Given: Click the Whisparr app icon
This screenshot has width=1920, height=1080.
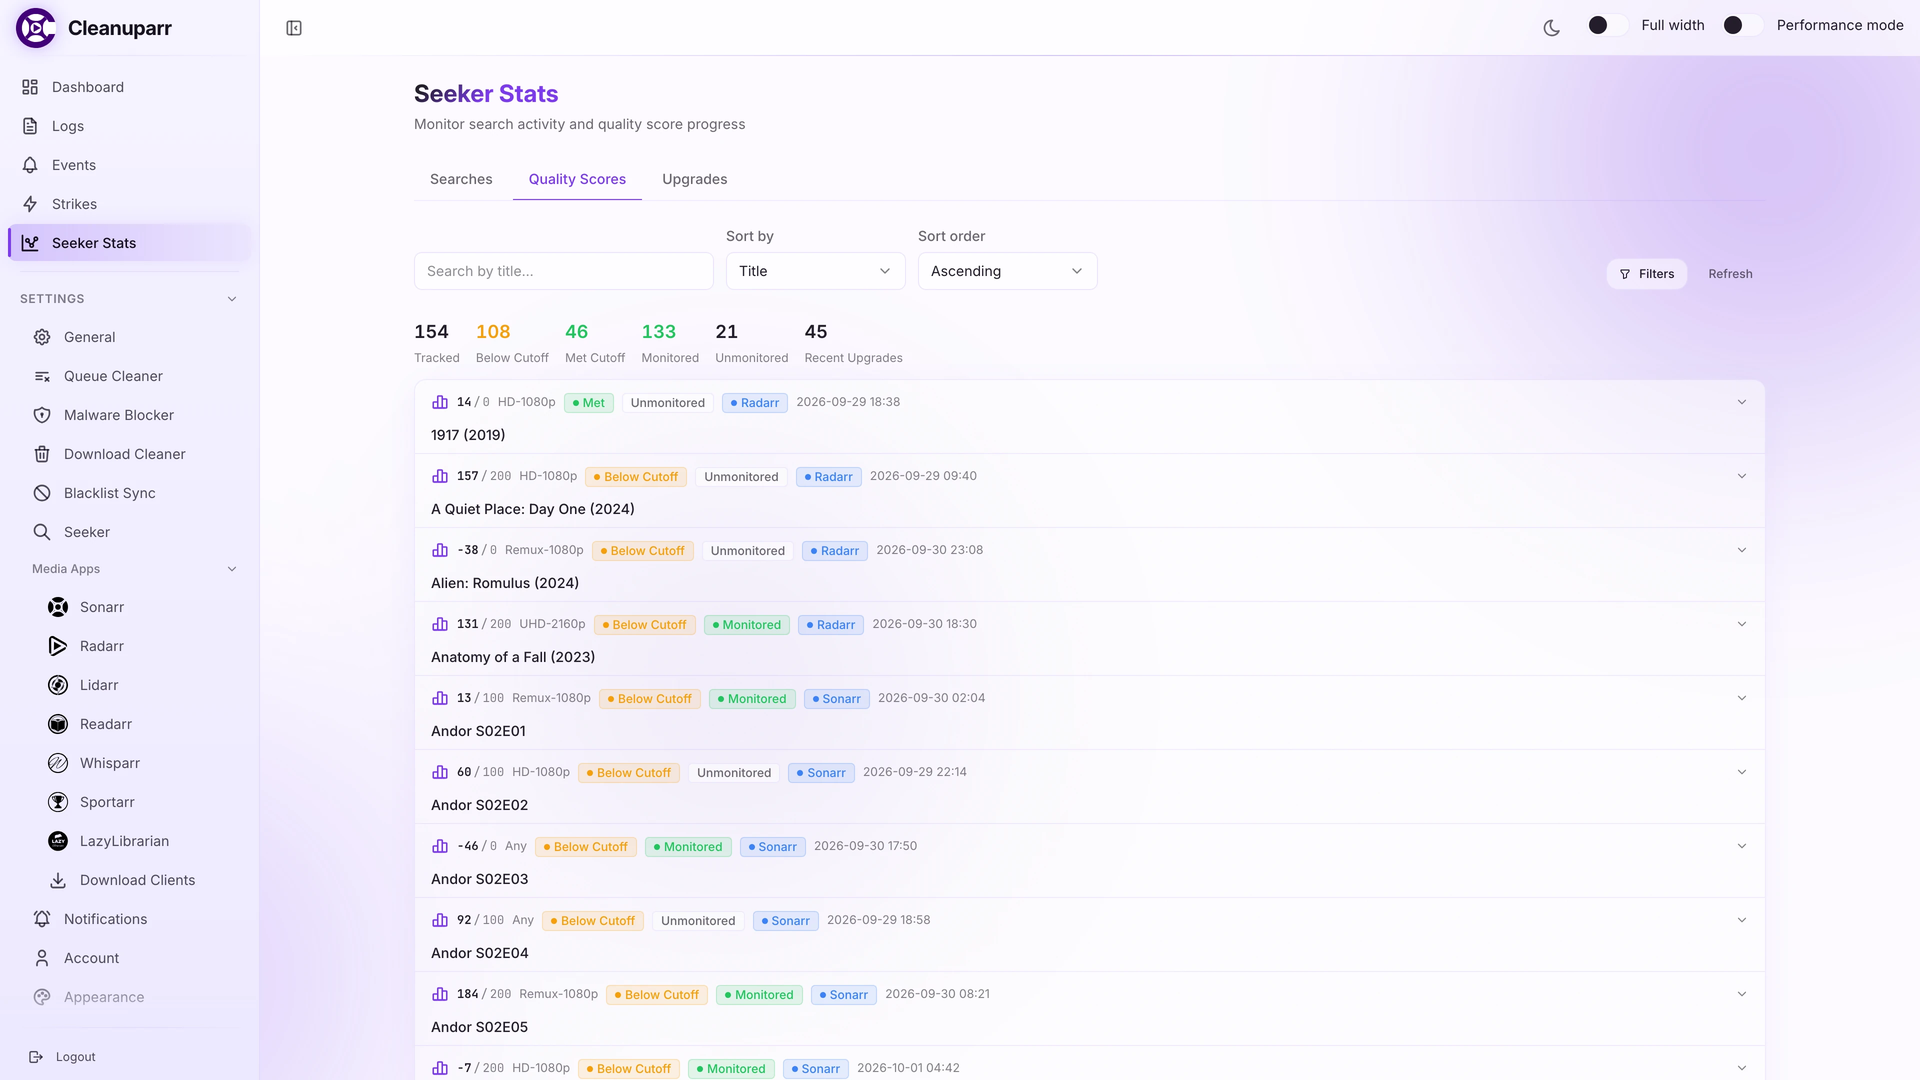Looking at the screenshot, I should (x=58, y=763).
